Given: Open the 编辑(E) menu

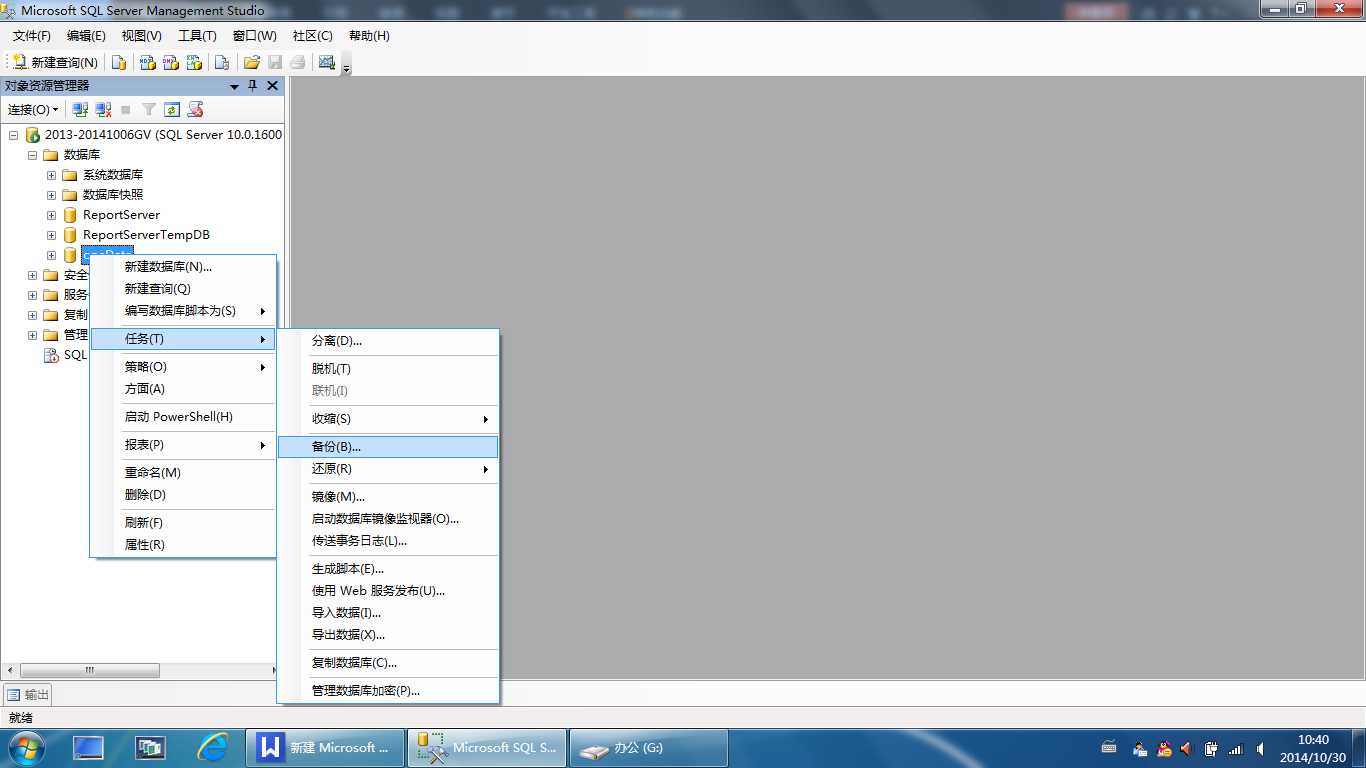Looking at the screenshot, I should pyautogui.click(x=86, y=36).
